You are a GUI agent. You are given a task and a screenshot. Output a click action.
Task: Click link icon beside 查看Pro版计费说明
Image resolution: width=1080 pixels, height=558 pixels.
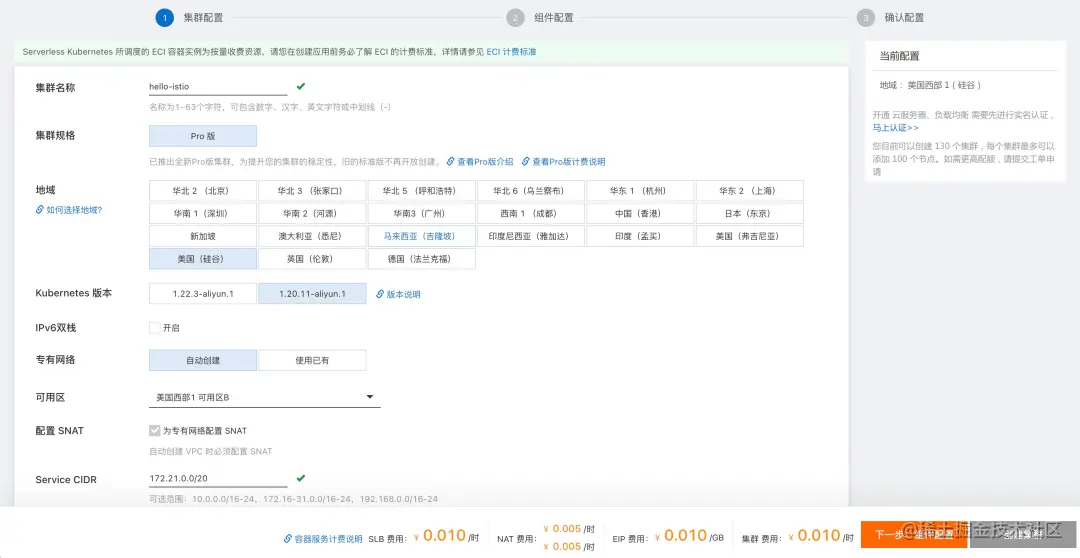(x=526, y=162)
